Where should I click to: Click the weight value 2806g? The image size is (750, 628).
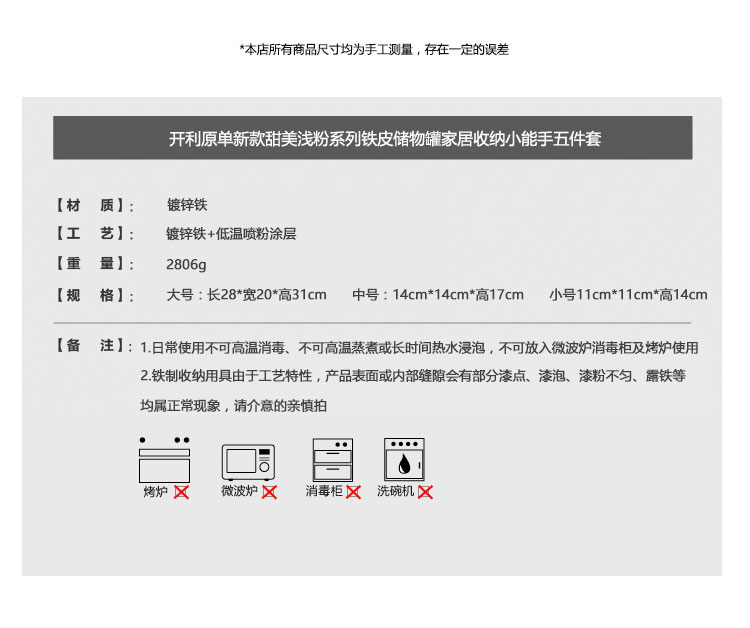tap(186, 264)
